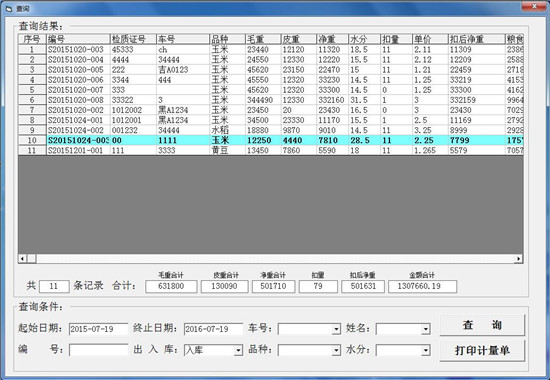
Task: Select row S20151020-004
Action: point(270,60)
